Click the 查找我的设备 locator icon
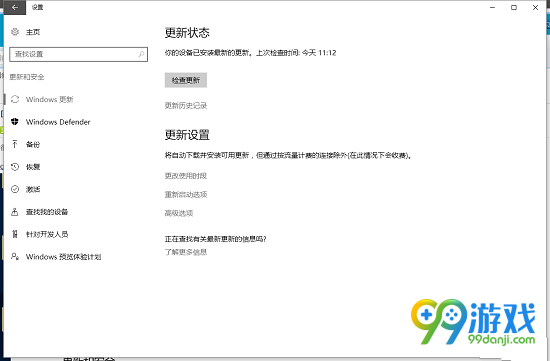The width and height of the screenshot is (550, 361). click(x=15, y=212)
